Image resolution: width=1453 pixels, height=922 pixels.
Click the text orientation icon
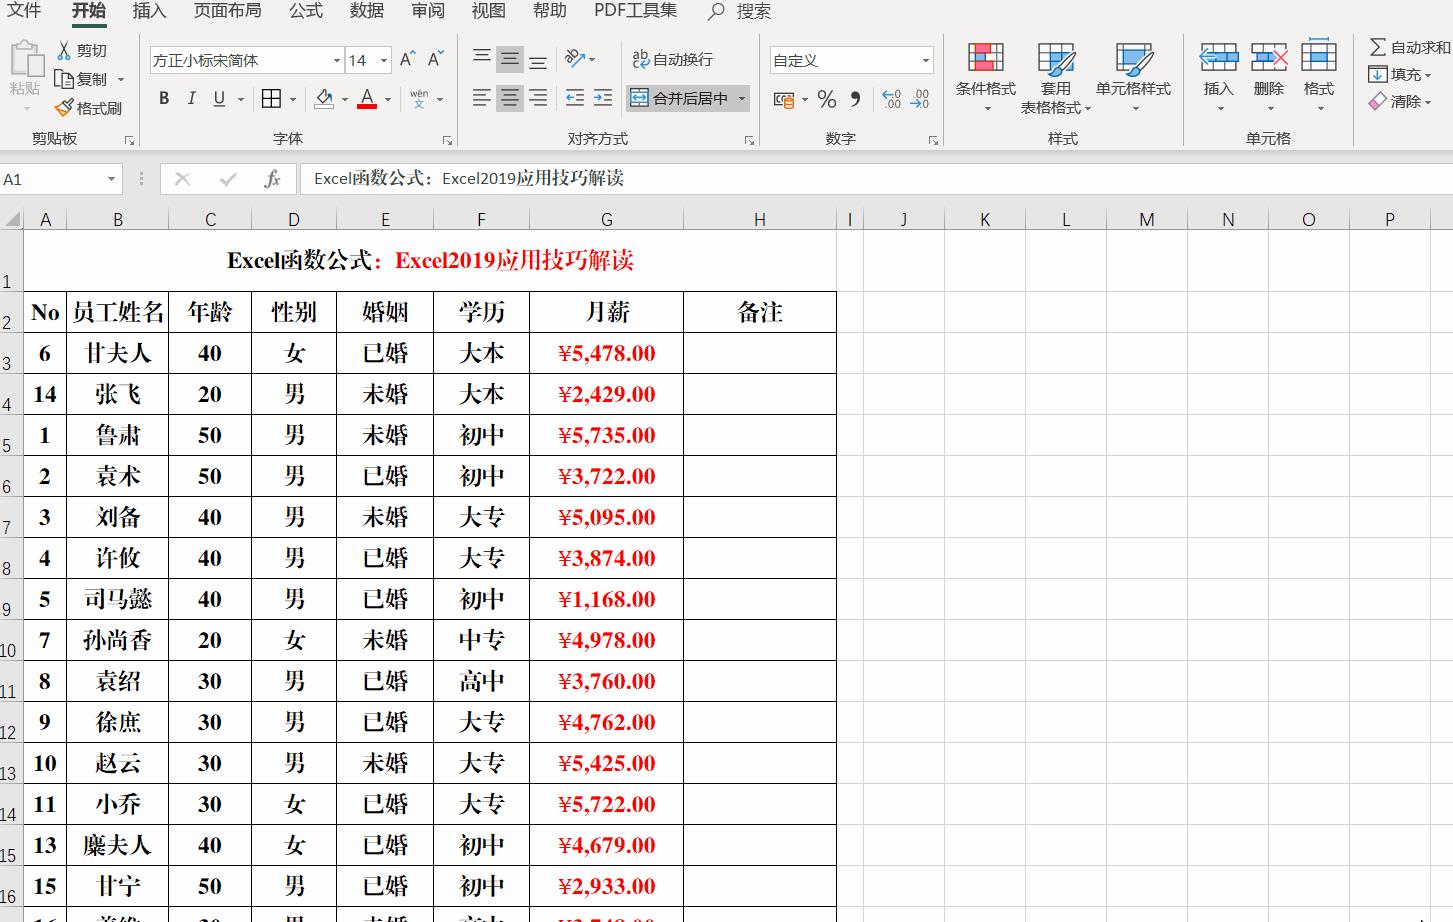pyautogui.click(x=575, y=59)
